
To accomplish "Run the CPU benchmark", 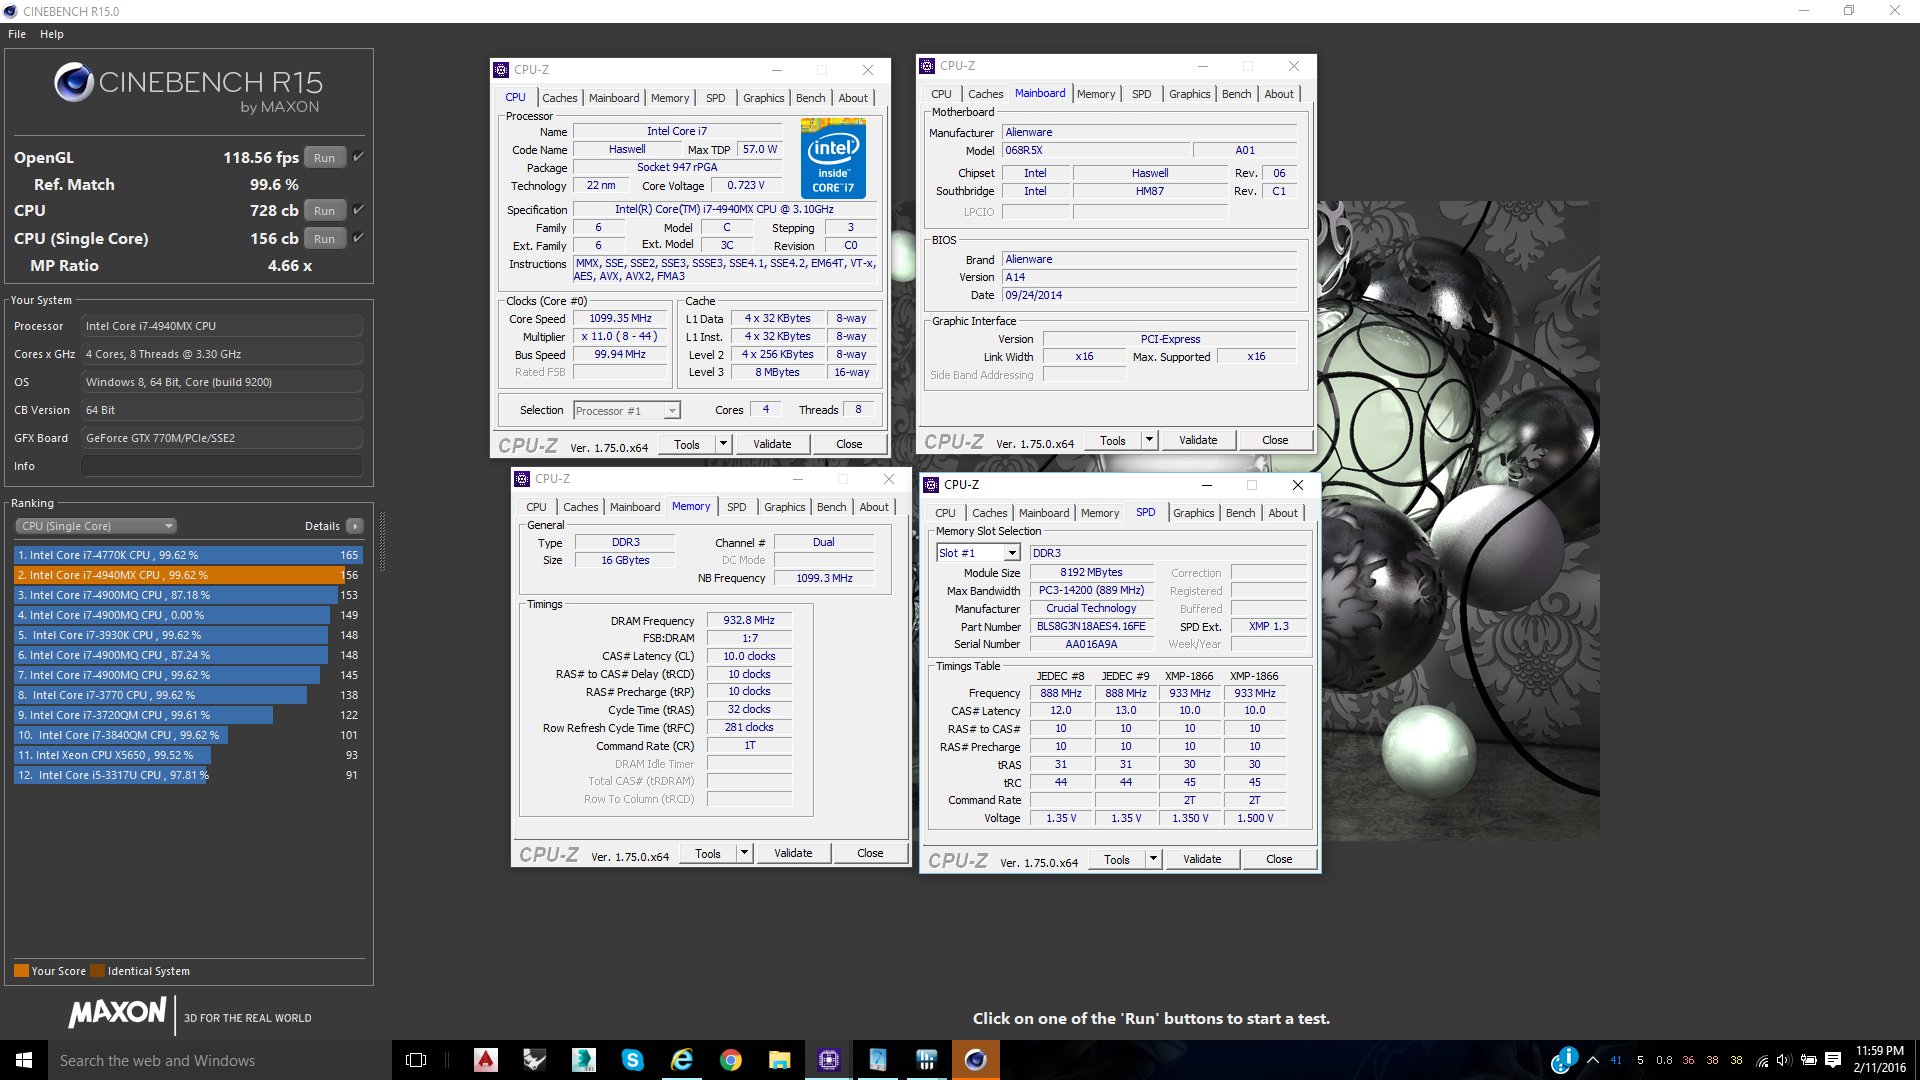I will coord(324,211).
